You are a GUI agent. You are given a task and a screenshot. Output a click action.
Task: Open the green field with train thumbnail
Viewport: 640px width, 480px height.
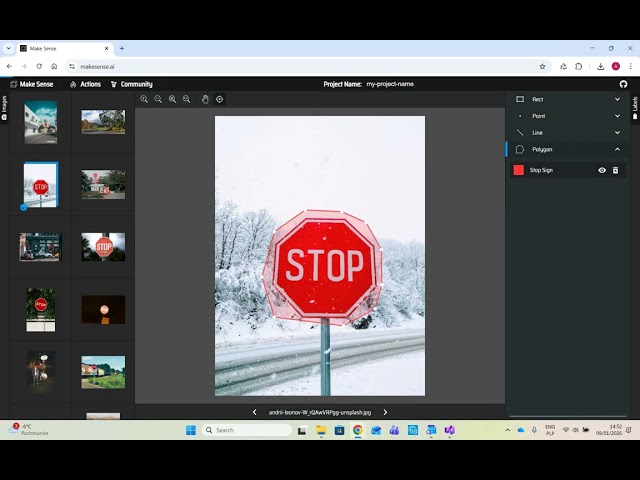click(x=103, y=372)
